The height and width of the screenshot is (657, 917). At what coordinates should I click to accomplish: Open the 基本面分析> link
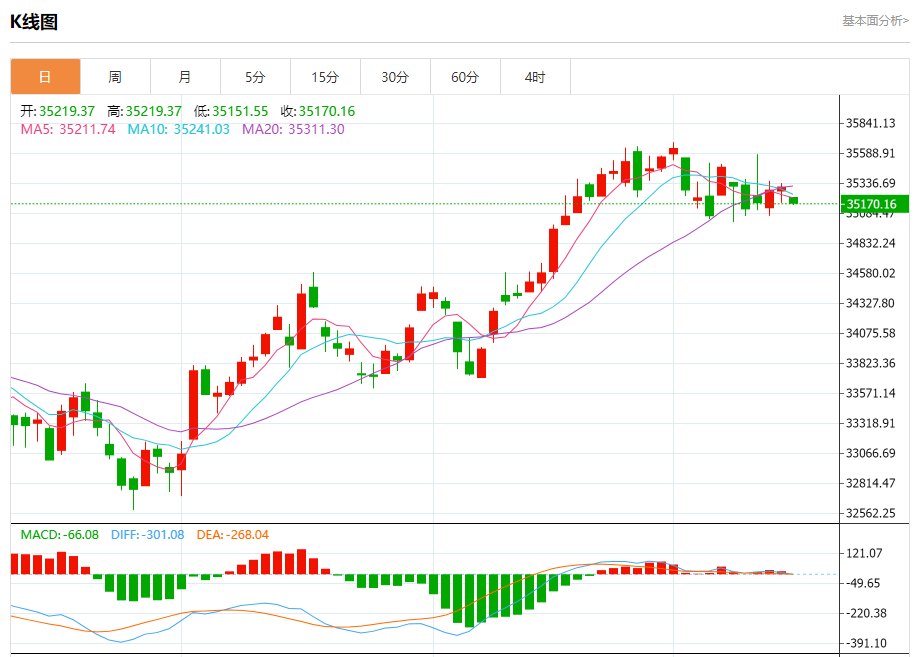click(x=875, y=21)
